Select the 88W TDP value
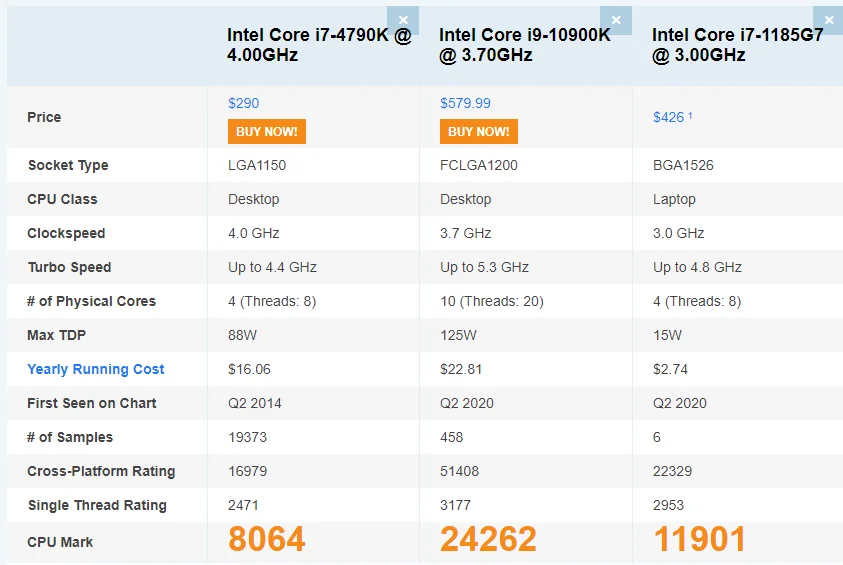This screenshot has height=565, width=843. point(242,335)
